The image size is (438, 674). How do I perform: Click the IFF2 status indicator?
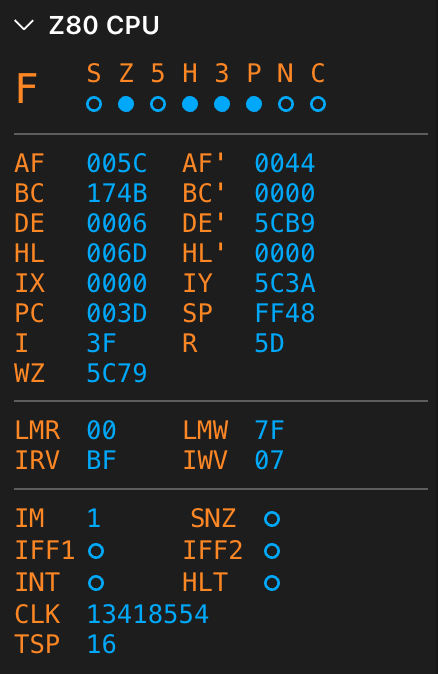272,551
